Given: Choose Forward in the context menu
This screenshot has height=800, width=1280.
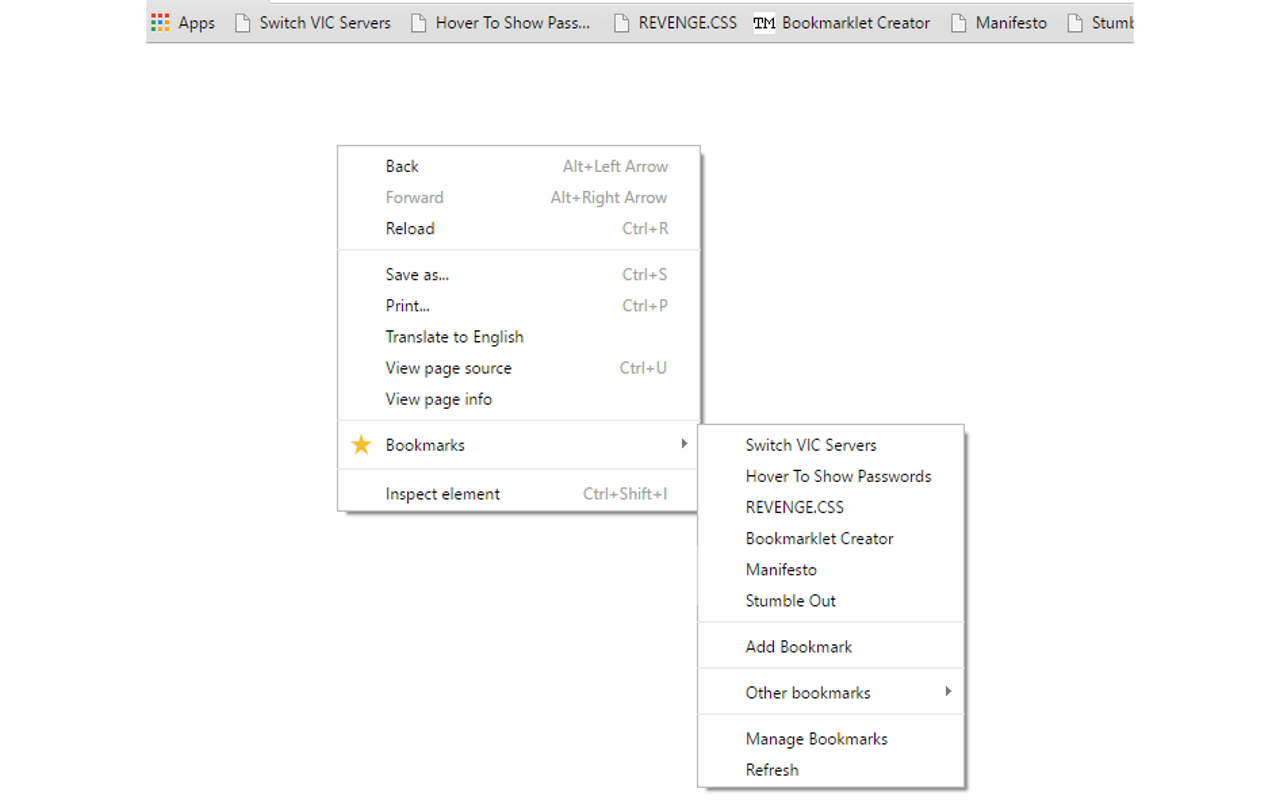Looking at the screenshot, I should click(519, 197).
